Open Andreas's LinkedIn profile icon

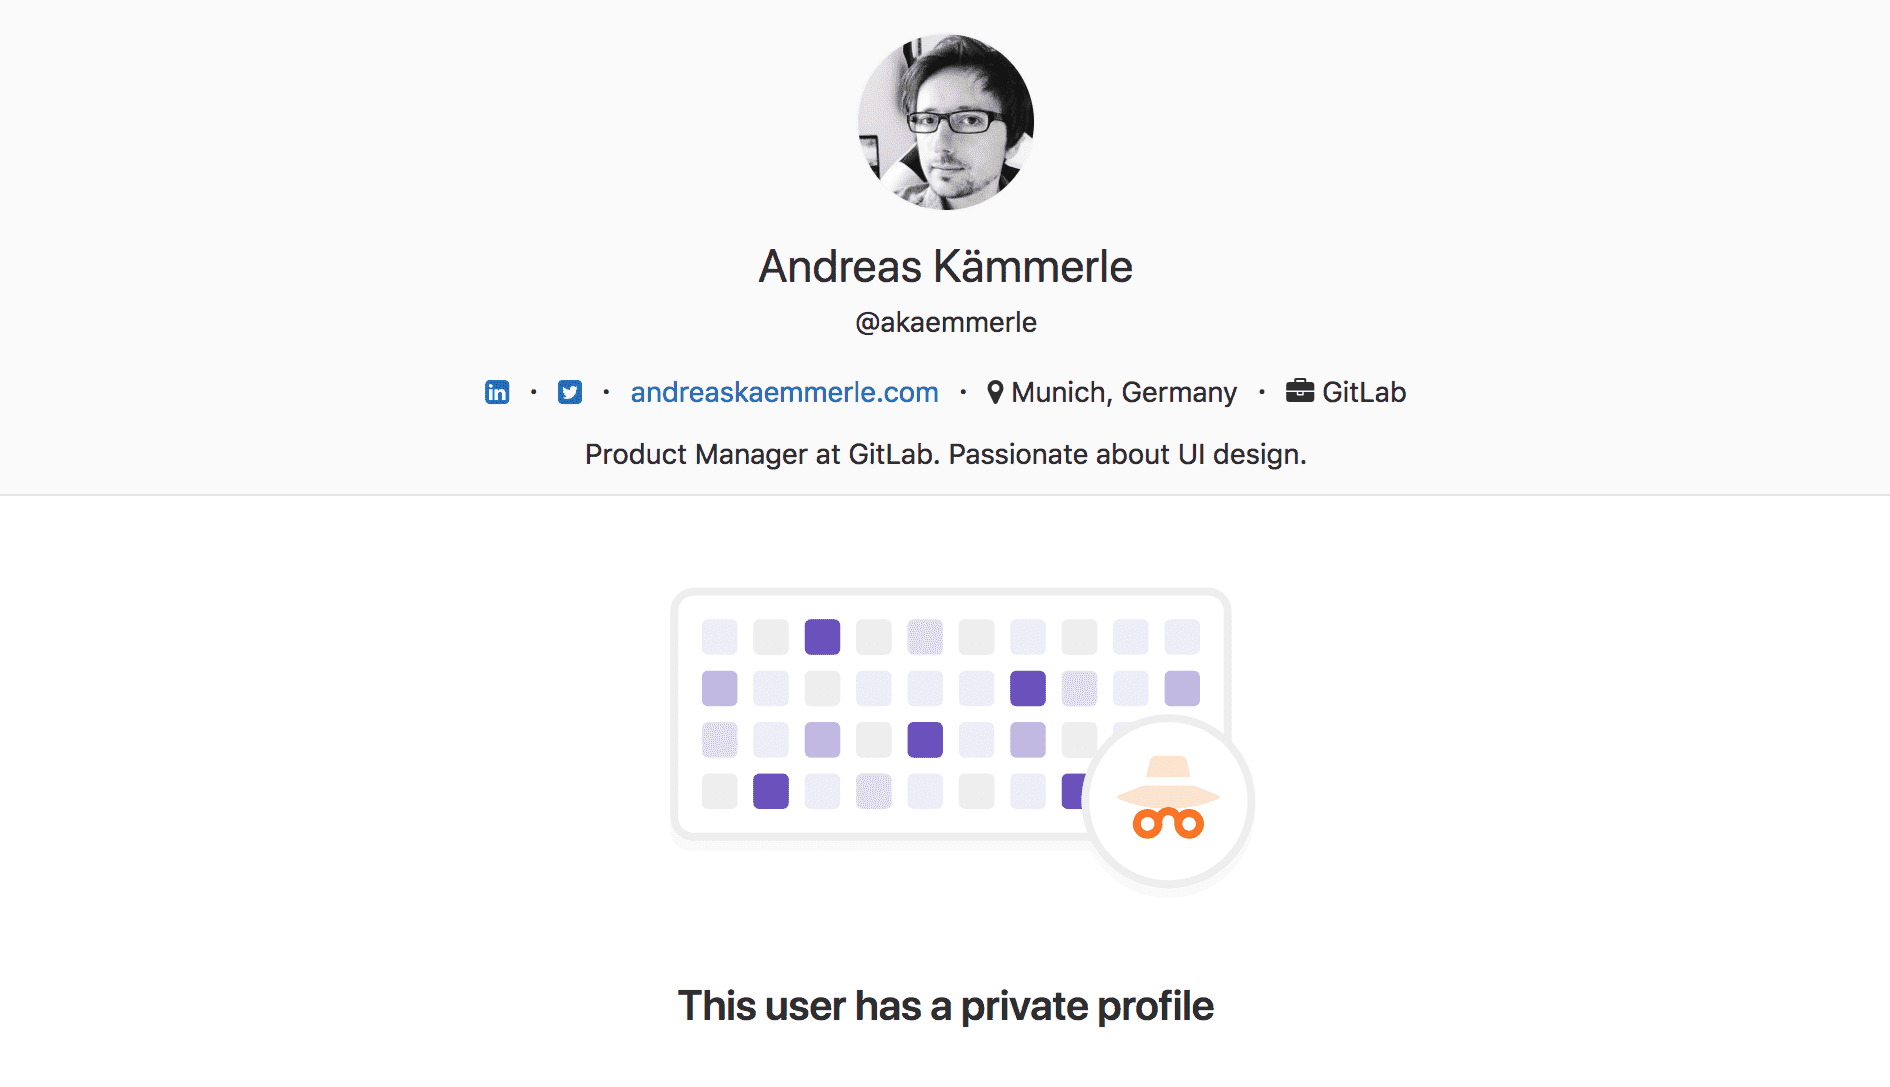(x=497, y=392)
